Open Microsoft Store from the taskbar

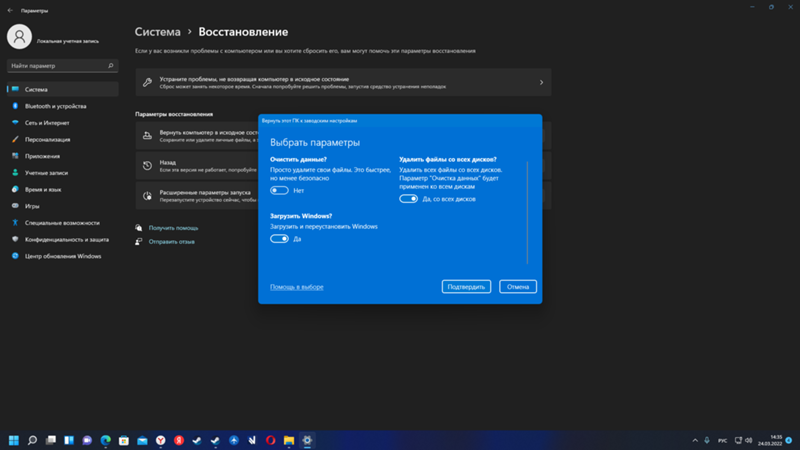(x=124, y=440)
